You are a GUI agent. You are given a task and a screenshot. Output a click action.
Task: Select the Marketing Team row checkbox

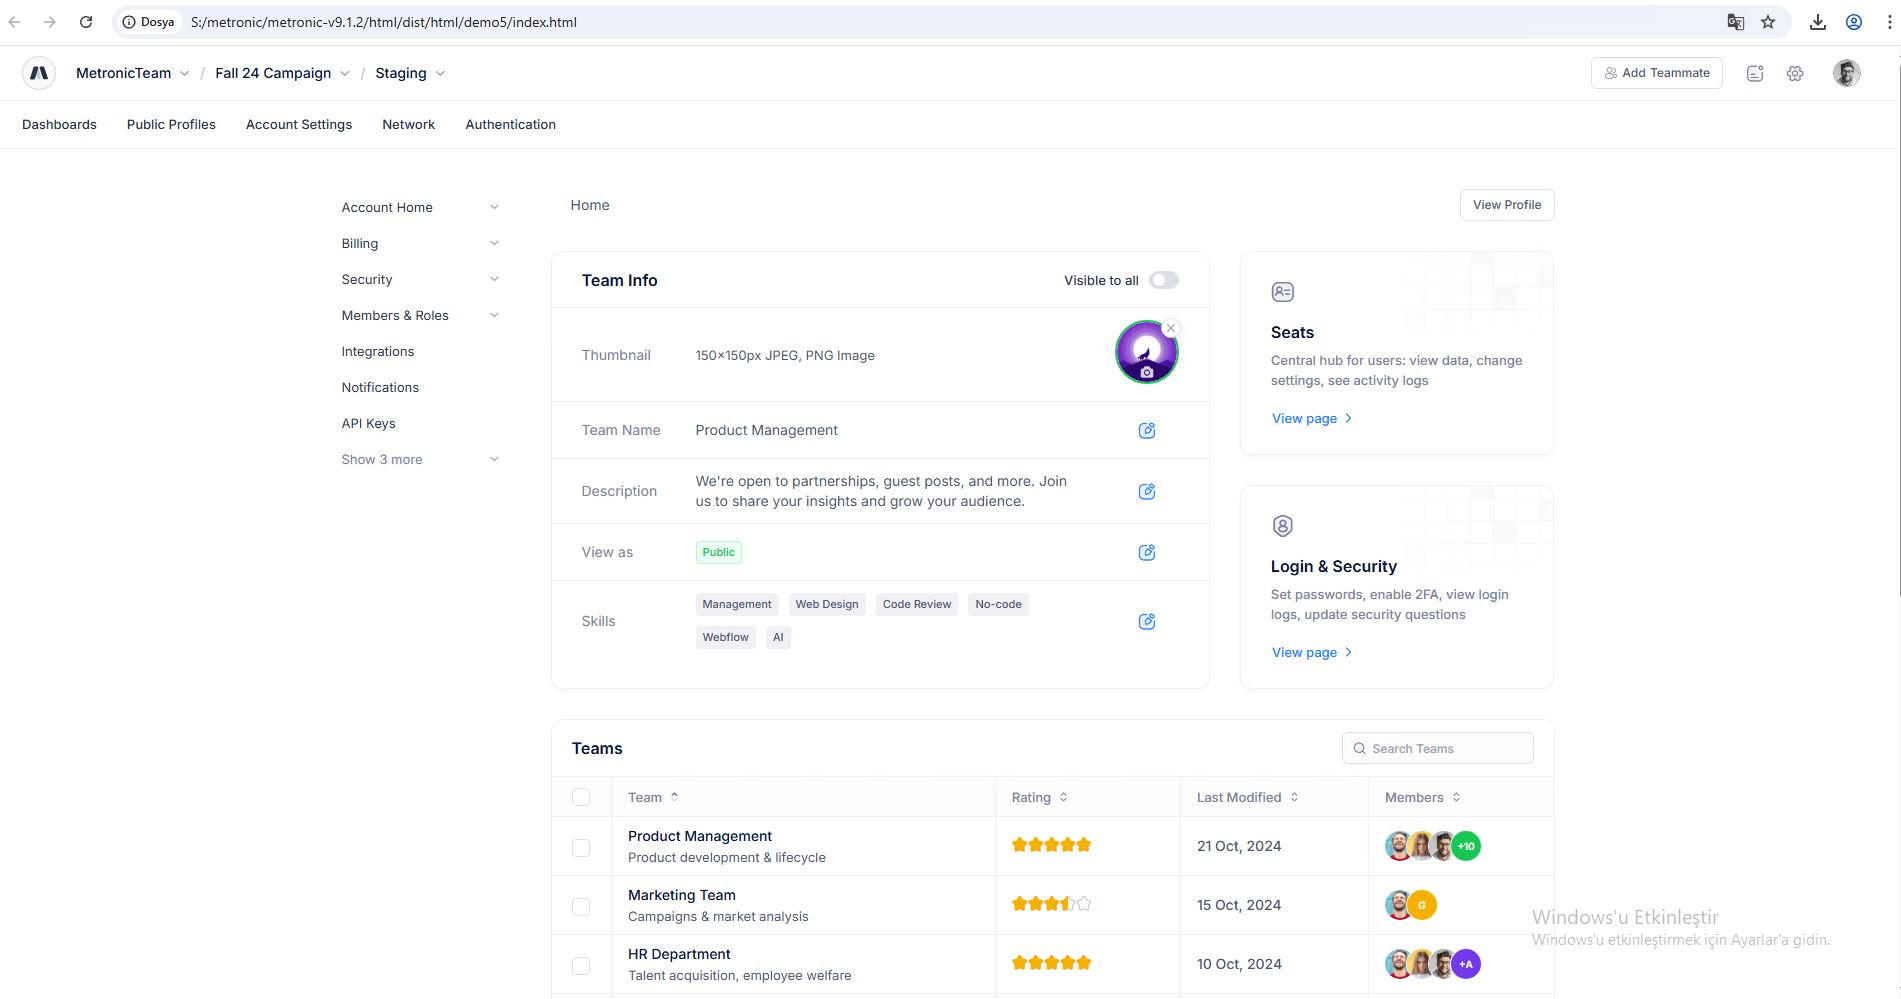(x=581, y=907)
